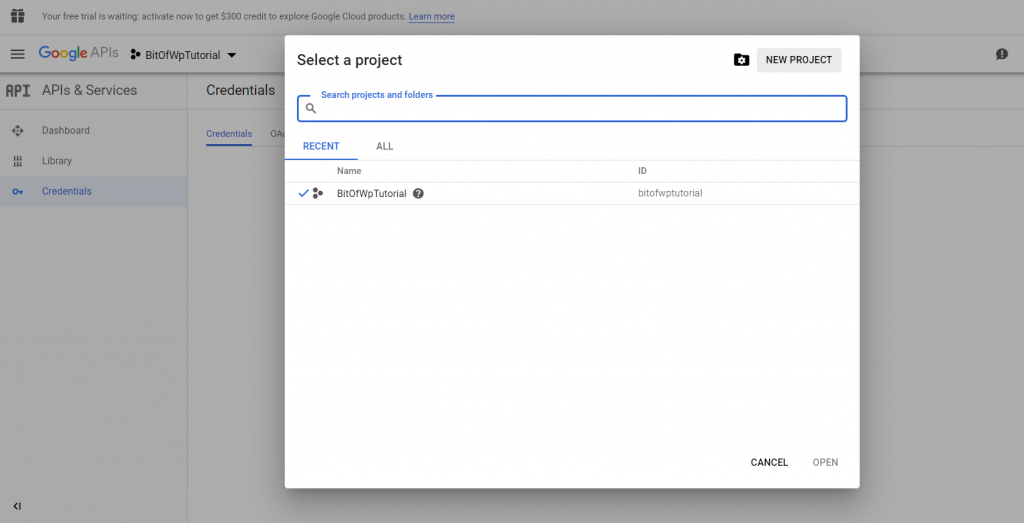This screenshot has width=1024, height=523.
Task: Click the API icon beside APIs & Services
Action: click(18, 91)
